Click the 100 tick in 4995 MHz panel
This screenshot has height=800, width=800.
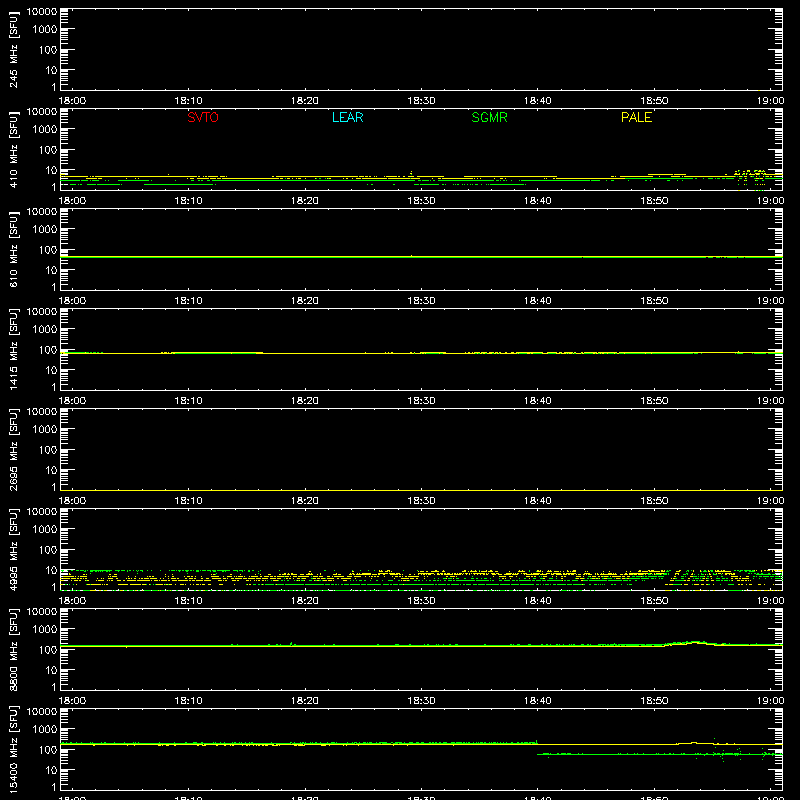(48, 550)
